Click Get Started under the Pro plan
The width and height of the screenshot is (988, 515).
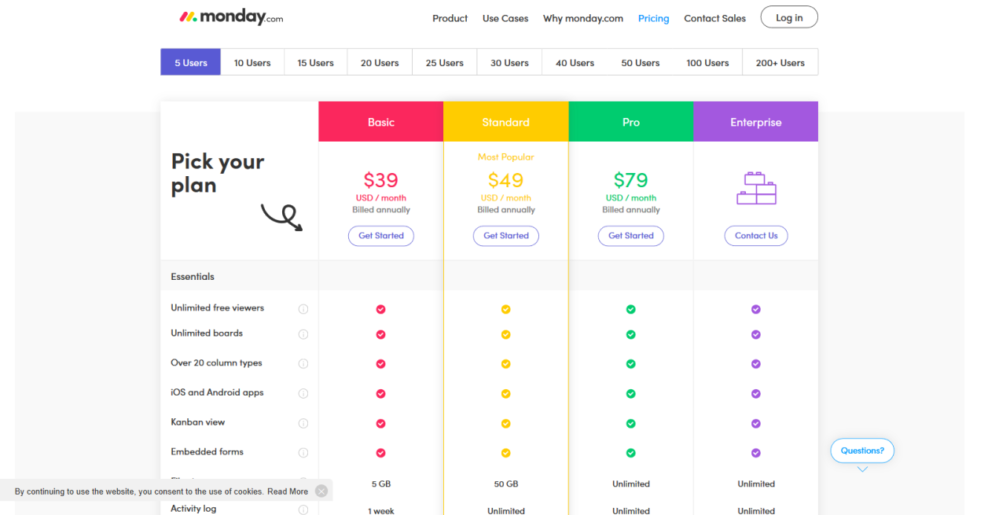[x=631, y=236]
